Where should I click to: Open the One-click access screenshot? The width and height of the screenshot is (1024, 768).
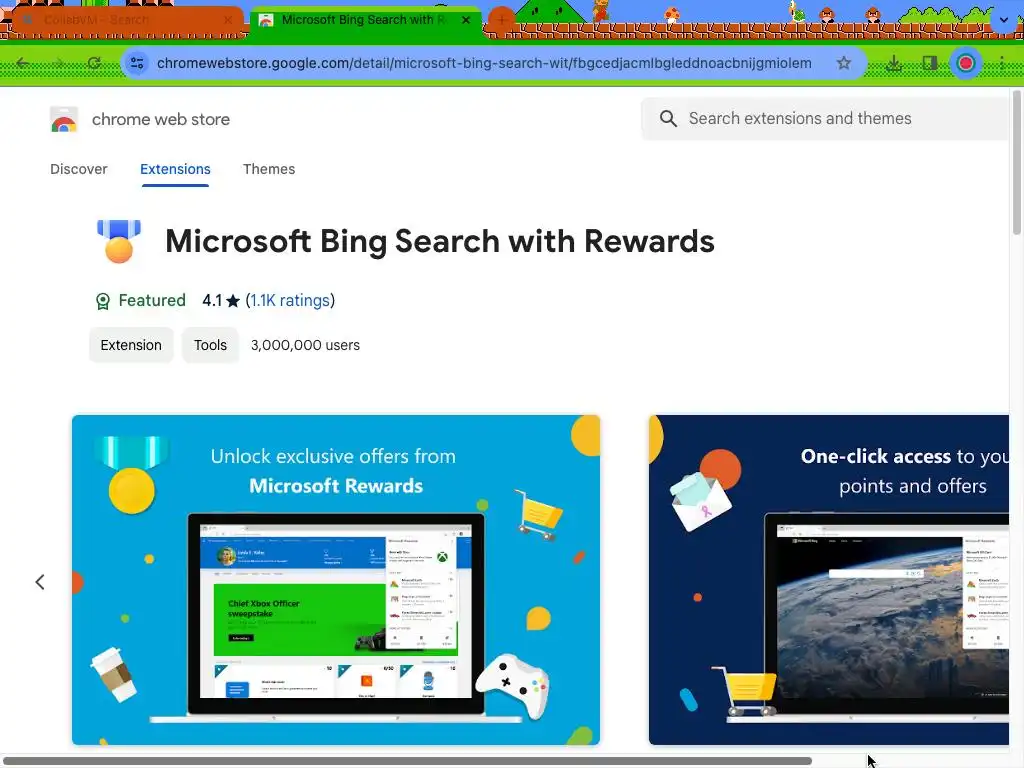(829, 580)
